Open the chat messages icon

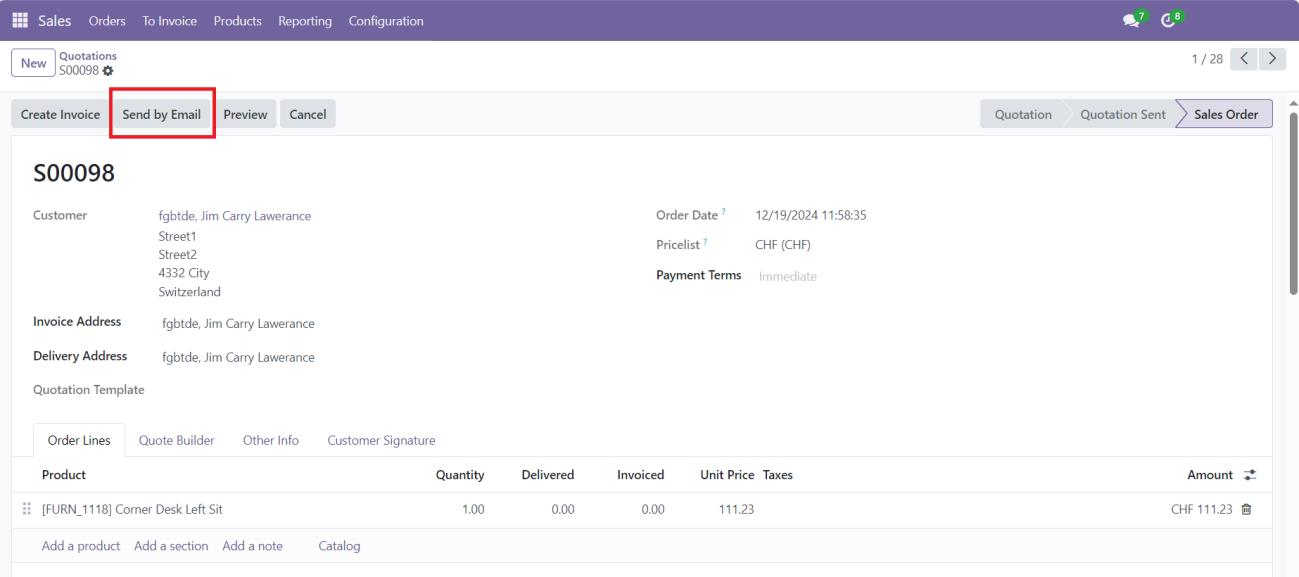pos(1131,21)
